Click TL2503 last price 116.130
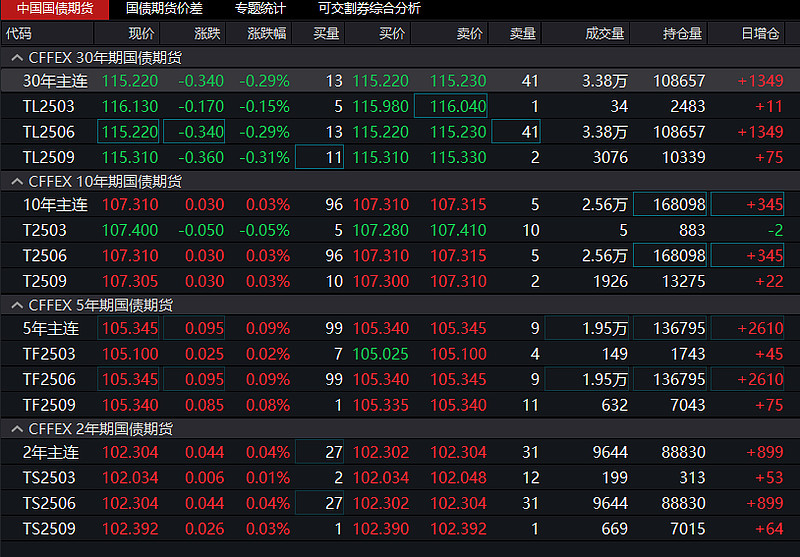Screen dimensions: 800x557 pos(130,106)
